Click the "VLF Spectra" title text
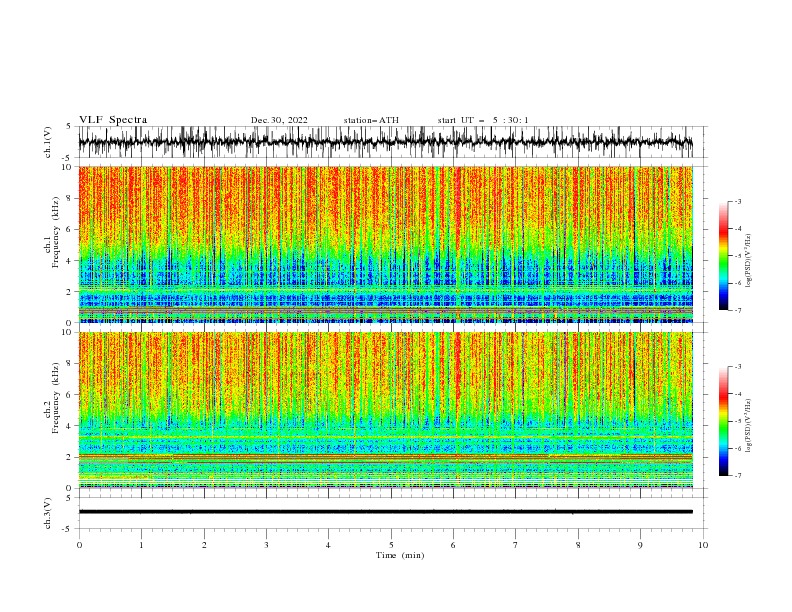 (113, 120)
